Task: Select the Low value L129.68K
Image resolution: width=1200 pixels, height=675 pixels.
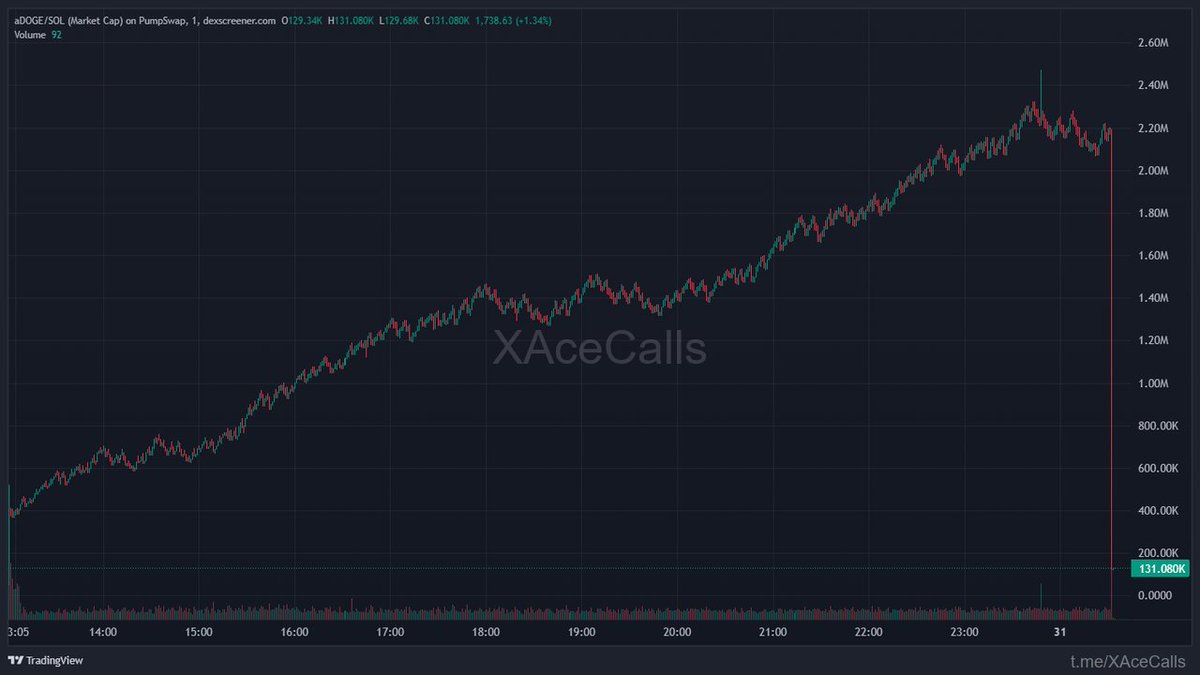Action: (x=401, y=20)
